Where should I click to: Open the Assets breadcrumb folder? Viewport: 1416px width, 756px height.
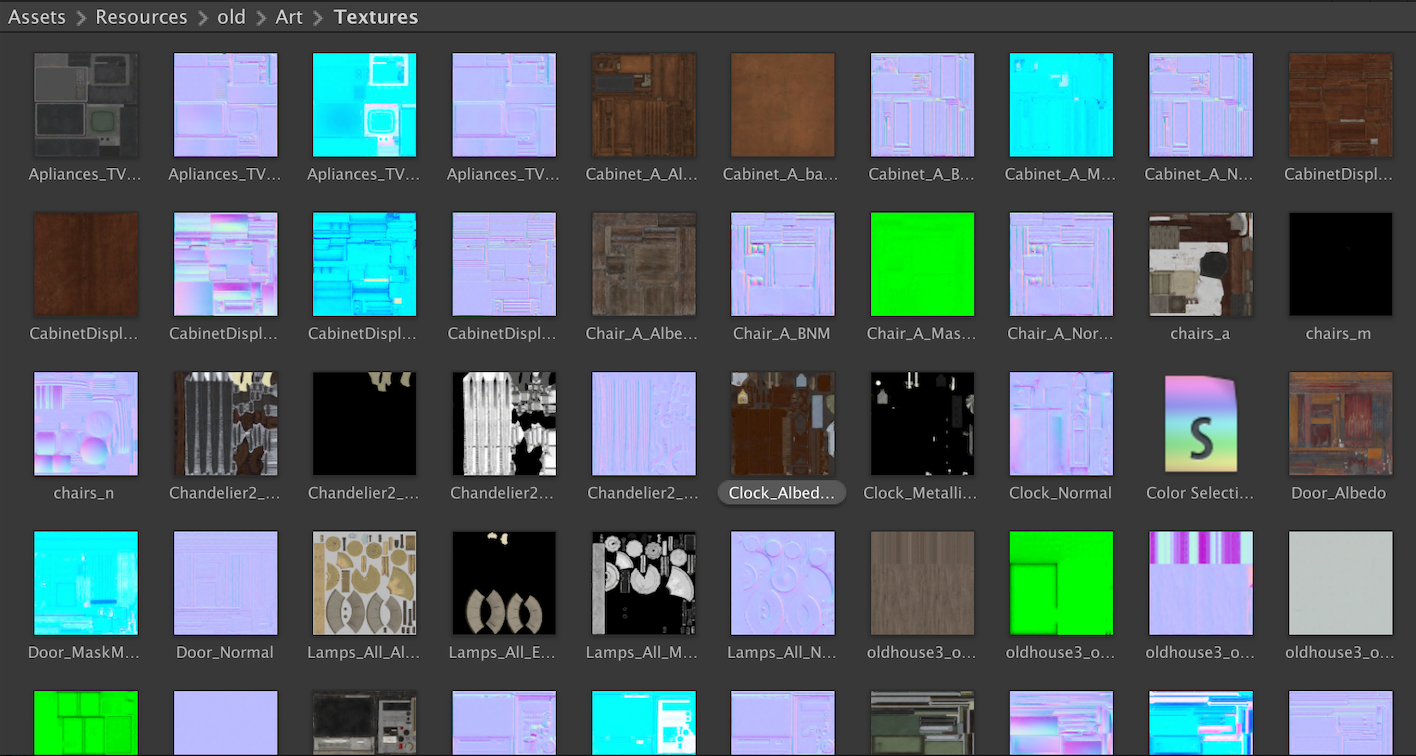point(37,17)
